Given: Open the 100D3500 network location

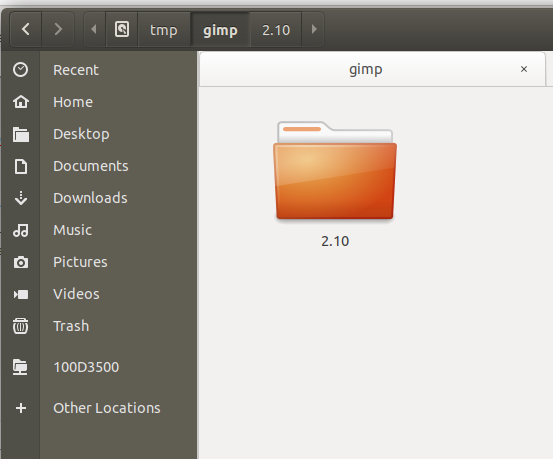Looking at the screenshot, I should pyautogui.click(x=86, y=367).
